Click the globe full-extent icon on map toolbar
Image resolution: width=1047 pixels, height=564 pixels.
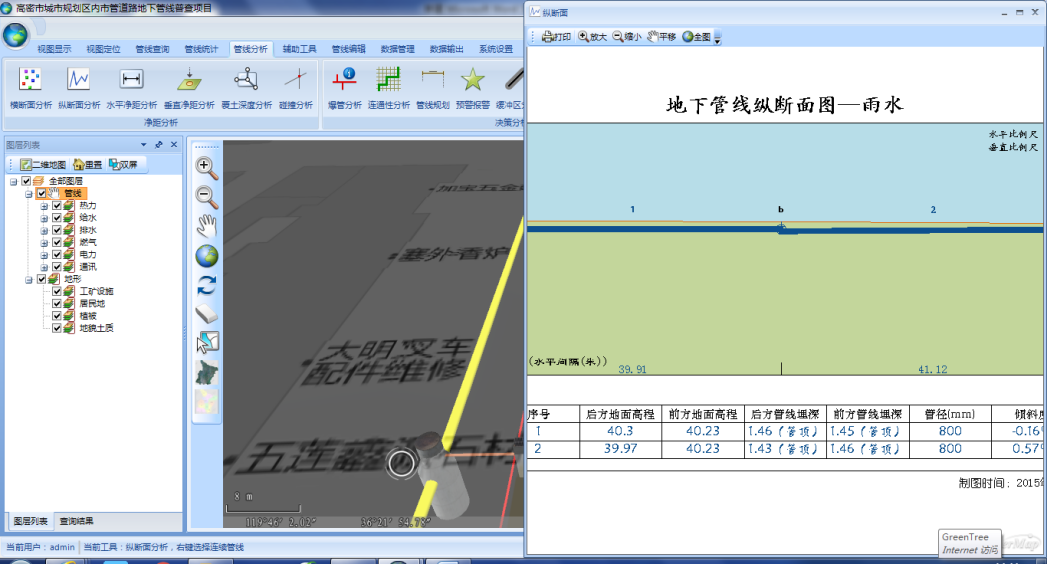[x=206, y=256]
